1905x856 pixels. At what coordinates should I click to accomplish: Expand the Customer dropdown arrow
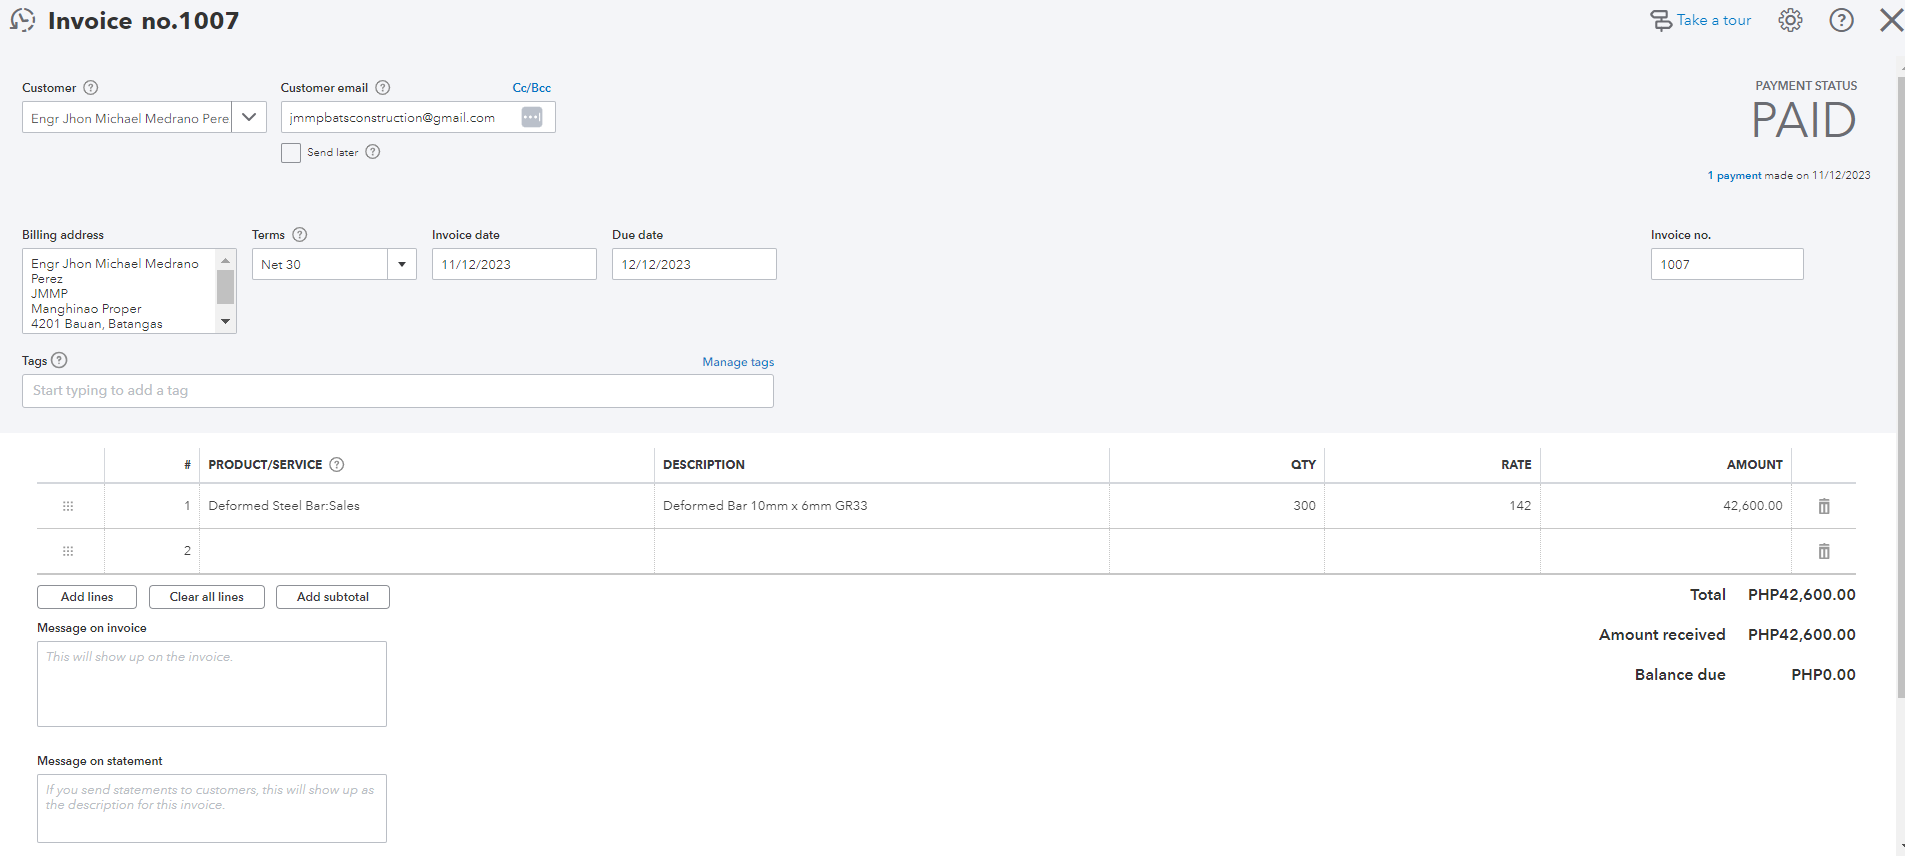[249, 117]
